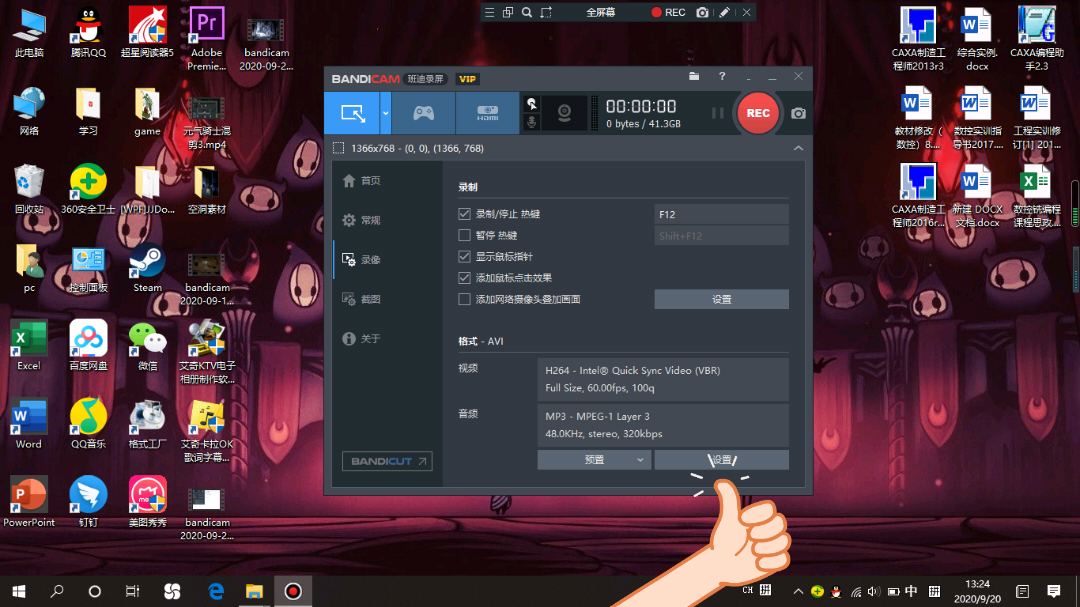
Task: Select the 回收站 recycle bin icon
Action: 29,189
